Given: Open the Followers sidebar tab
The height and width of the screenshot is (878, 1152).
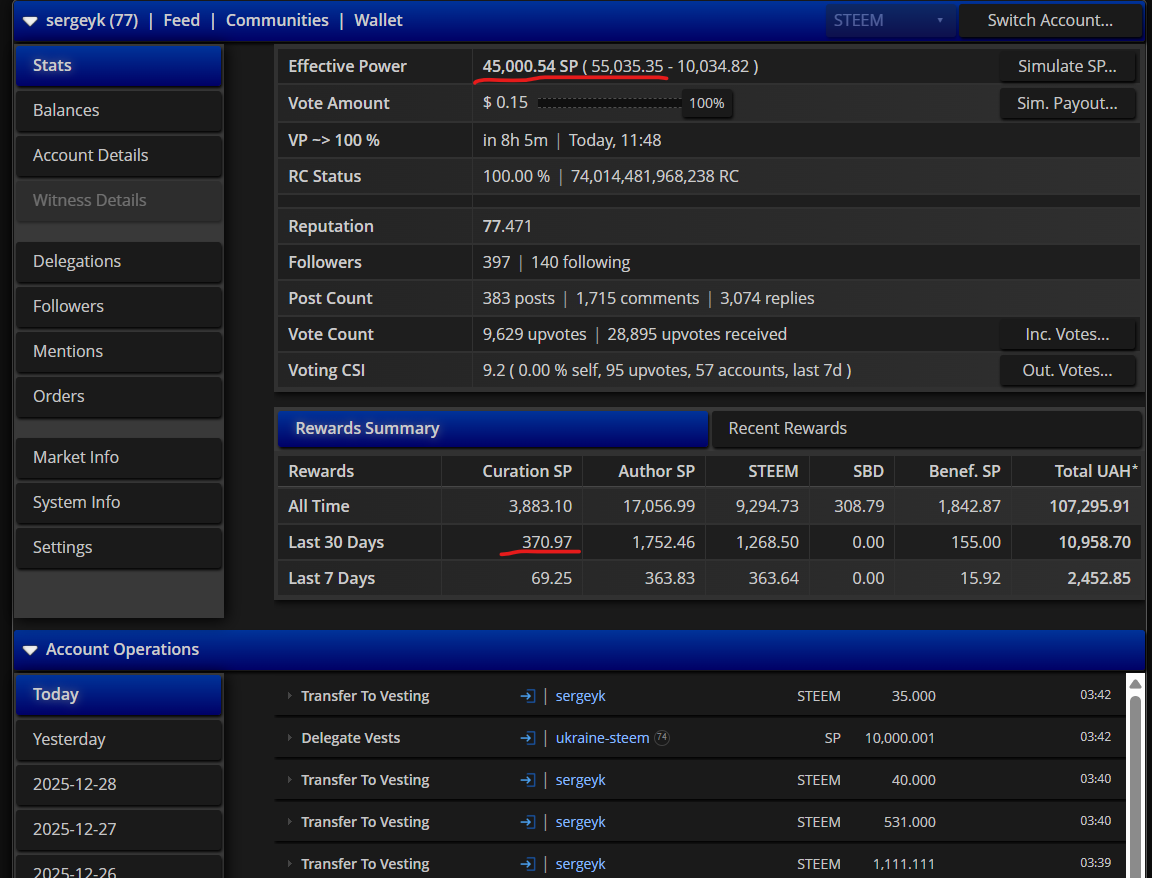Looking at the screenshot, I should (x=119, y=306).
